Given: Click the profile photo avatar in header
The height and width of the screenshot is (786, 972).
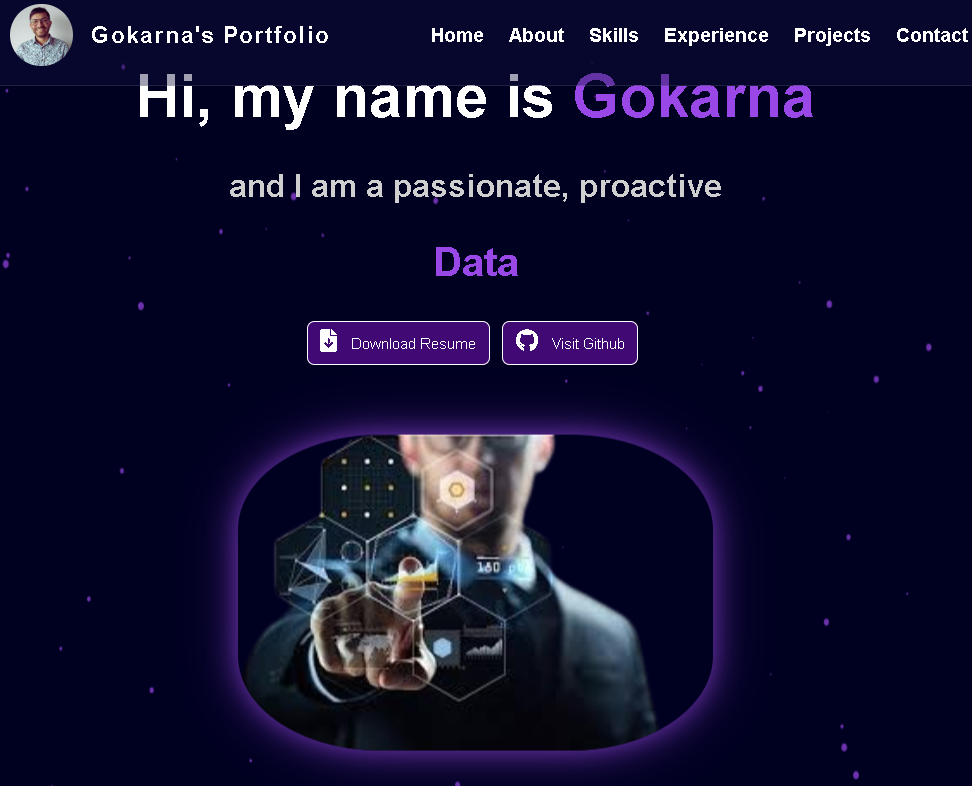Looking at the screenshot, I should [x=41, y=35].
